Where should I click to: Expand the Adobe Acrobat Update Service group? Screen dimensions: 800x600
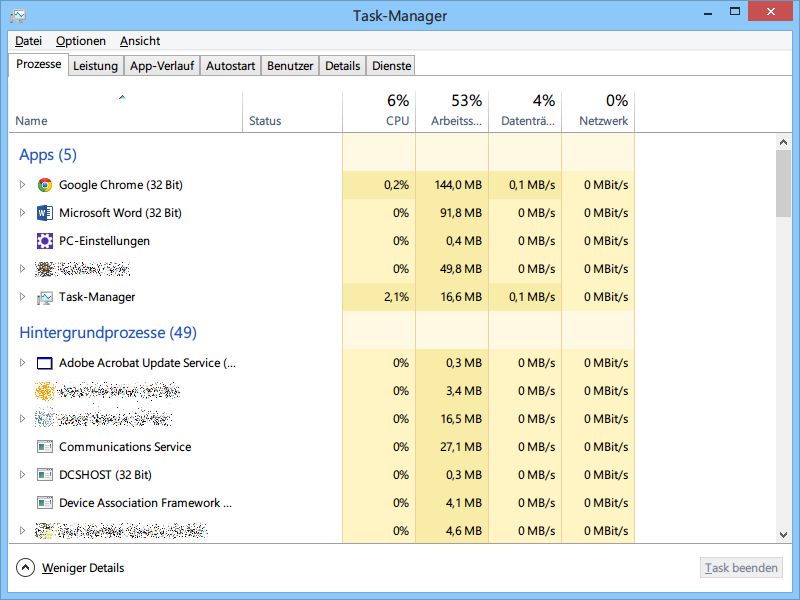[22, 362]
